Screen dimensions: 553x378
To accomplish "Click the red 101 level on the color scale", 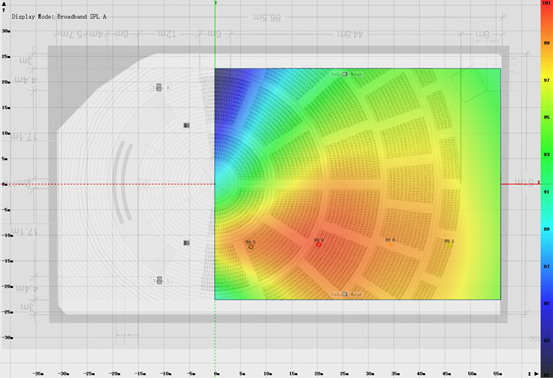I will (x=546, y=3).
